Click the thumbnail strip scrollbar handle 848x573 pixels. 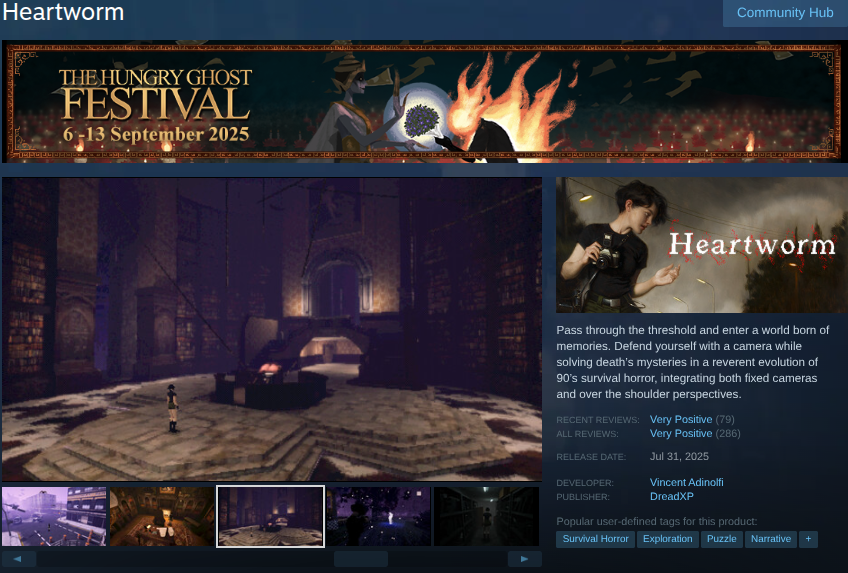[x=361, y=559]
